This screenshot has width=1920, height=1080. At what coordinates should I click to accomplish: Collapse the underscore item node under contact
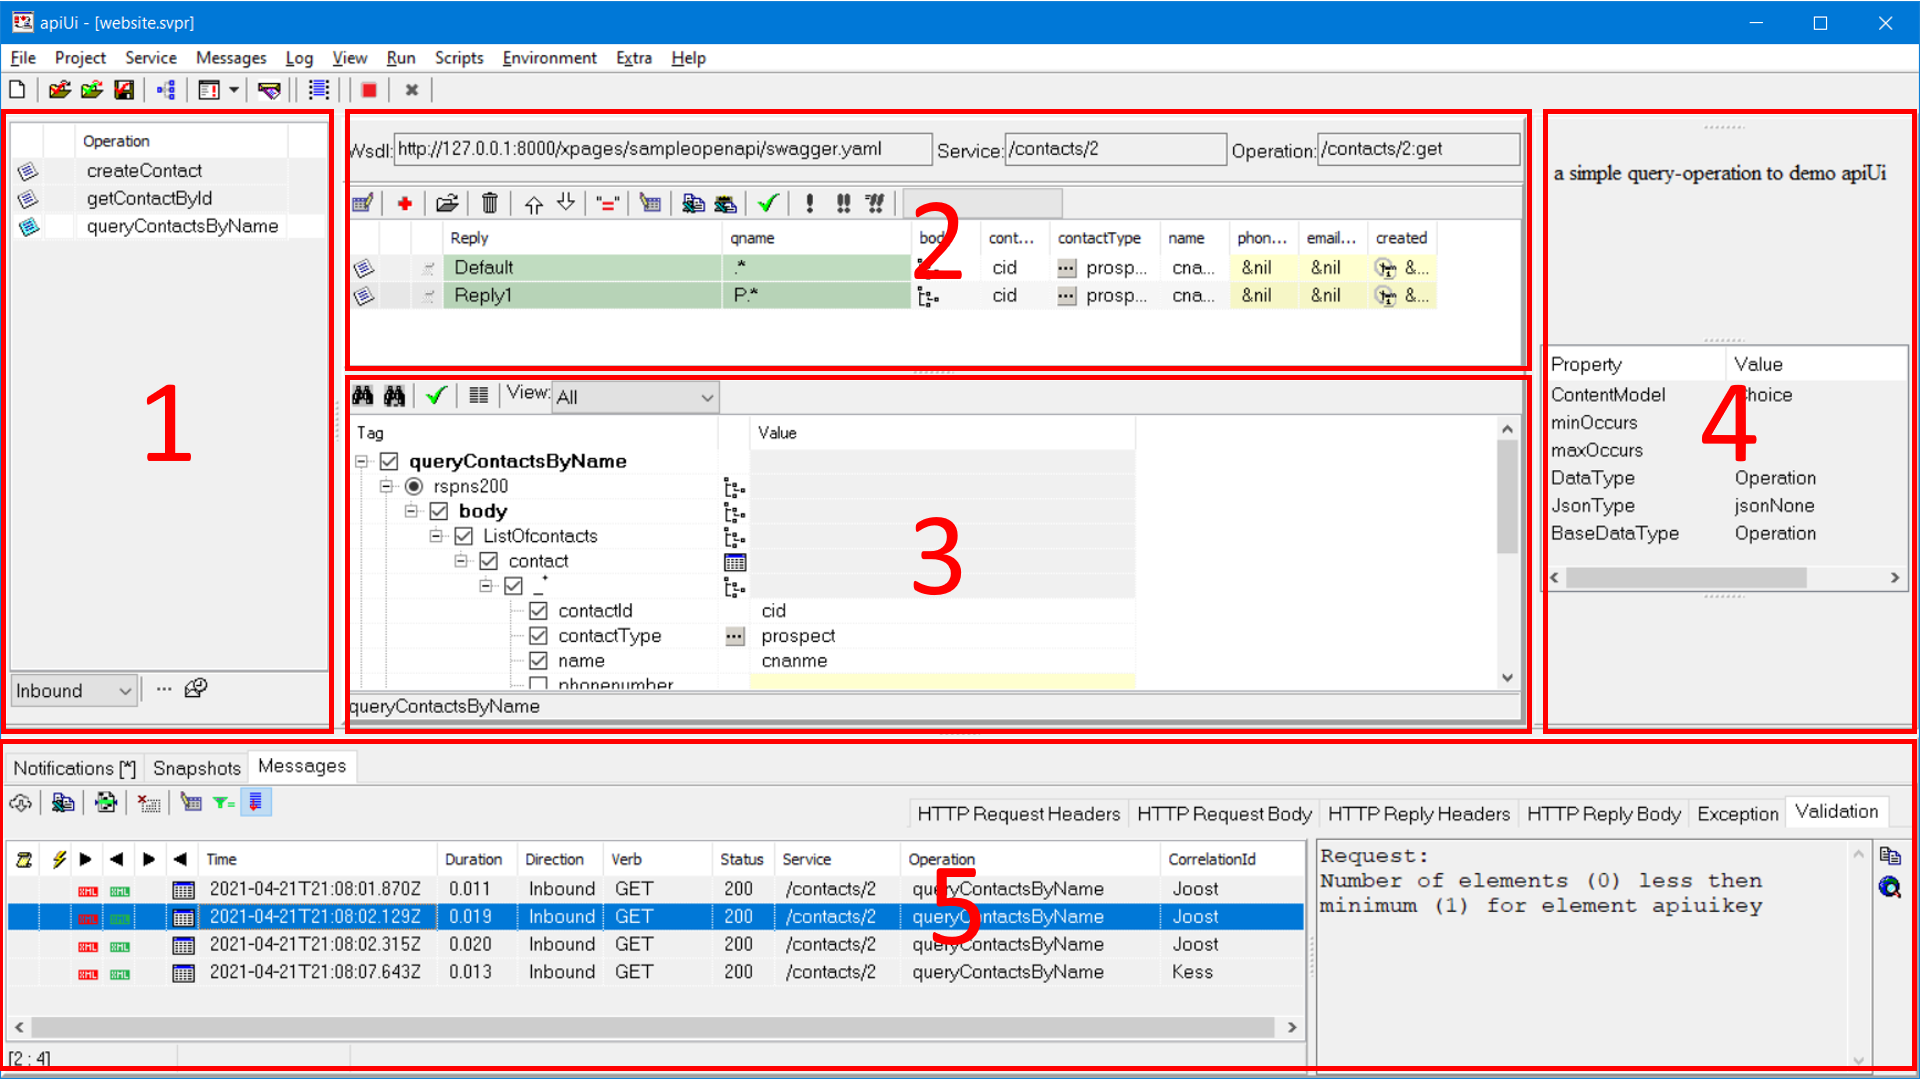pyautogui.click(x=486, y=586)
